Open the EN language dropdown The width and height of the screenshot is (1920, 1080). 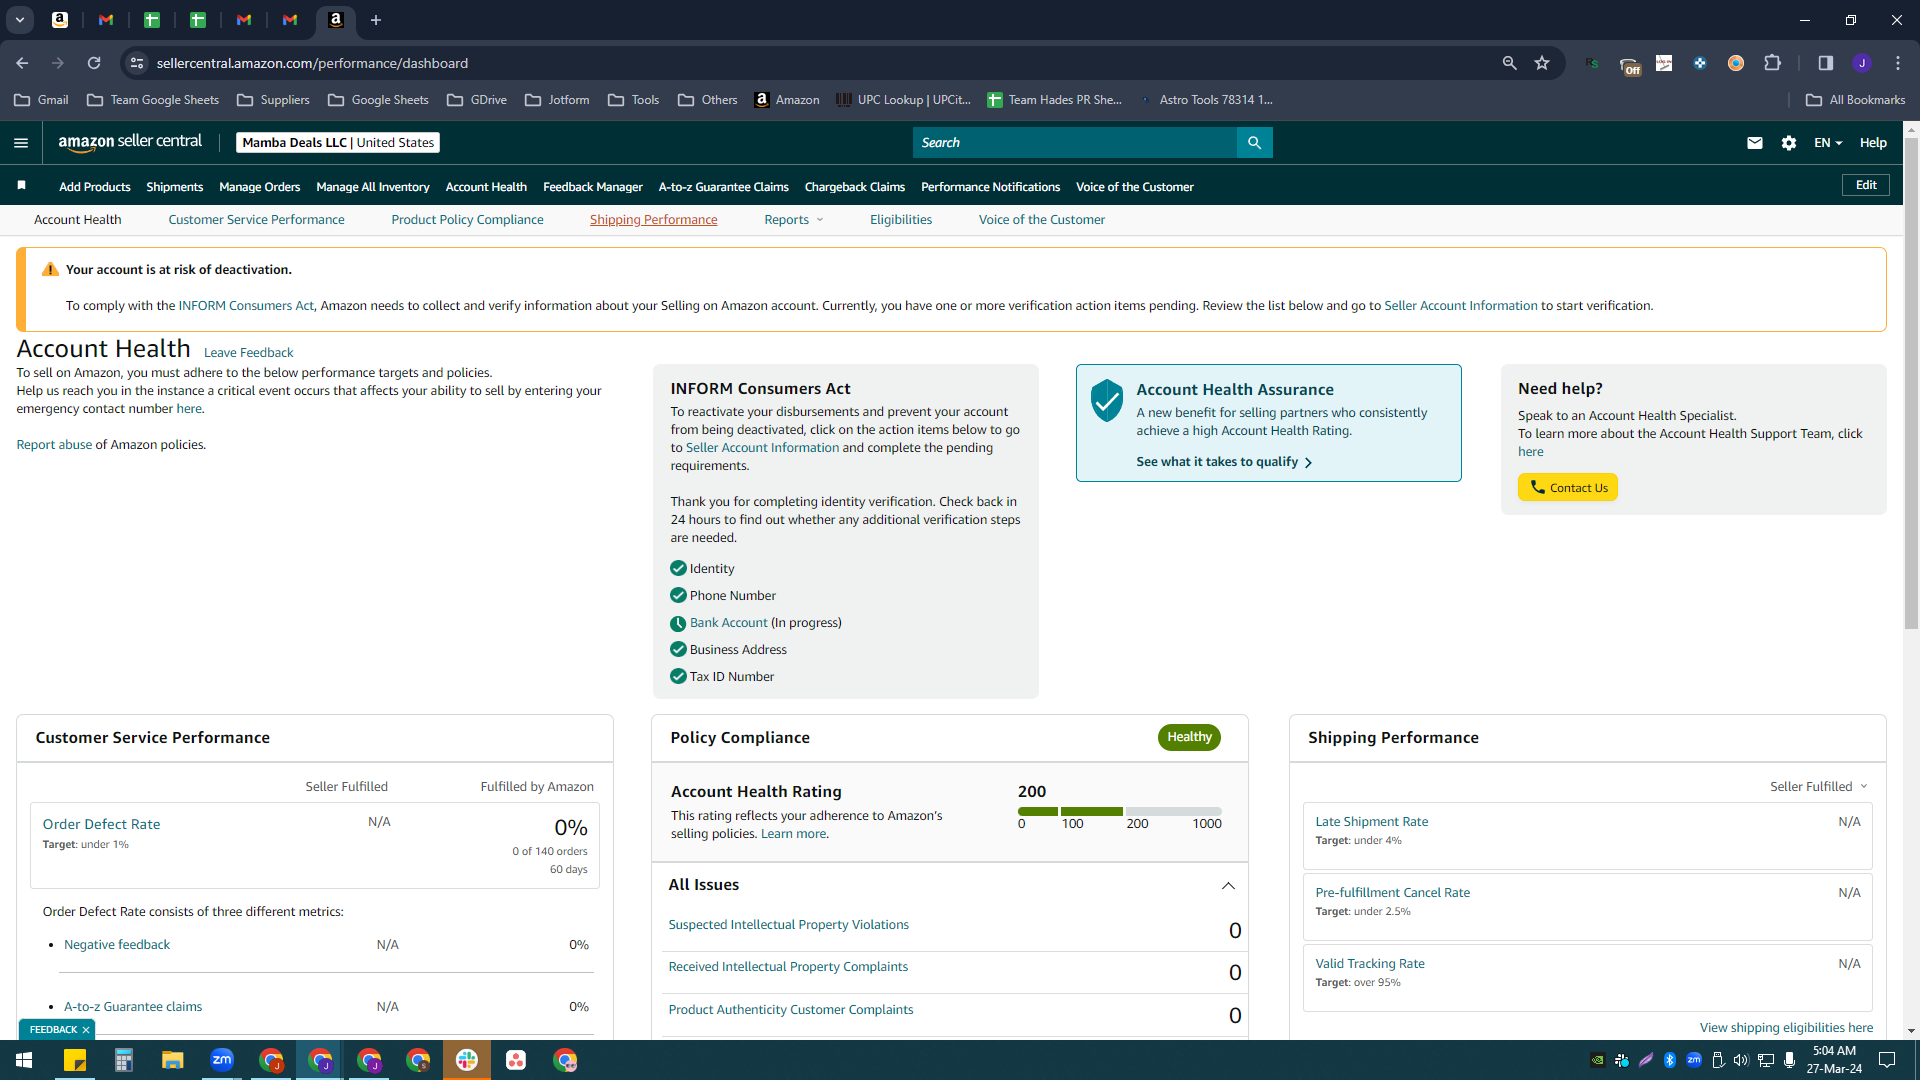1827,143
